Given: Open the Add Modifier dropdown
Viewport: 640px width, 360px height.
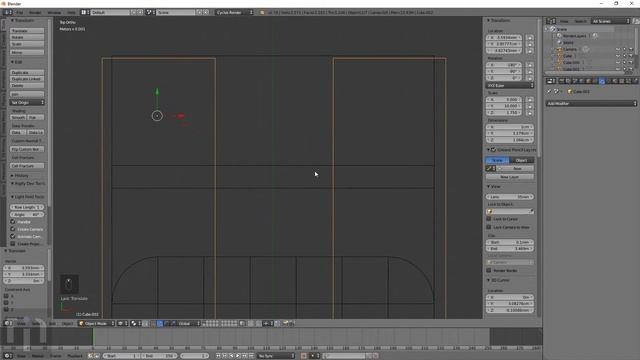Looking at the screenshot, I should (591, 104).
